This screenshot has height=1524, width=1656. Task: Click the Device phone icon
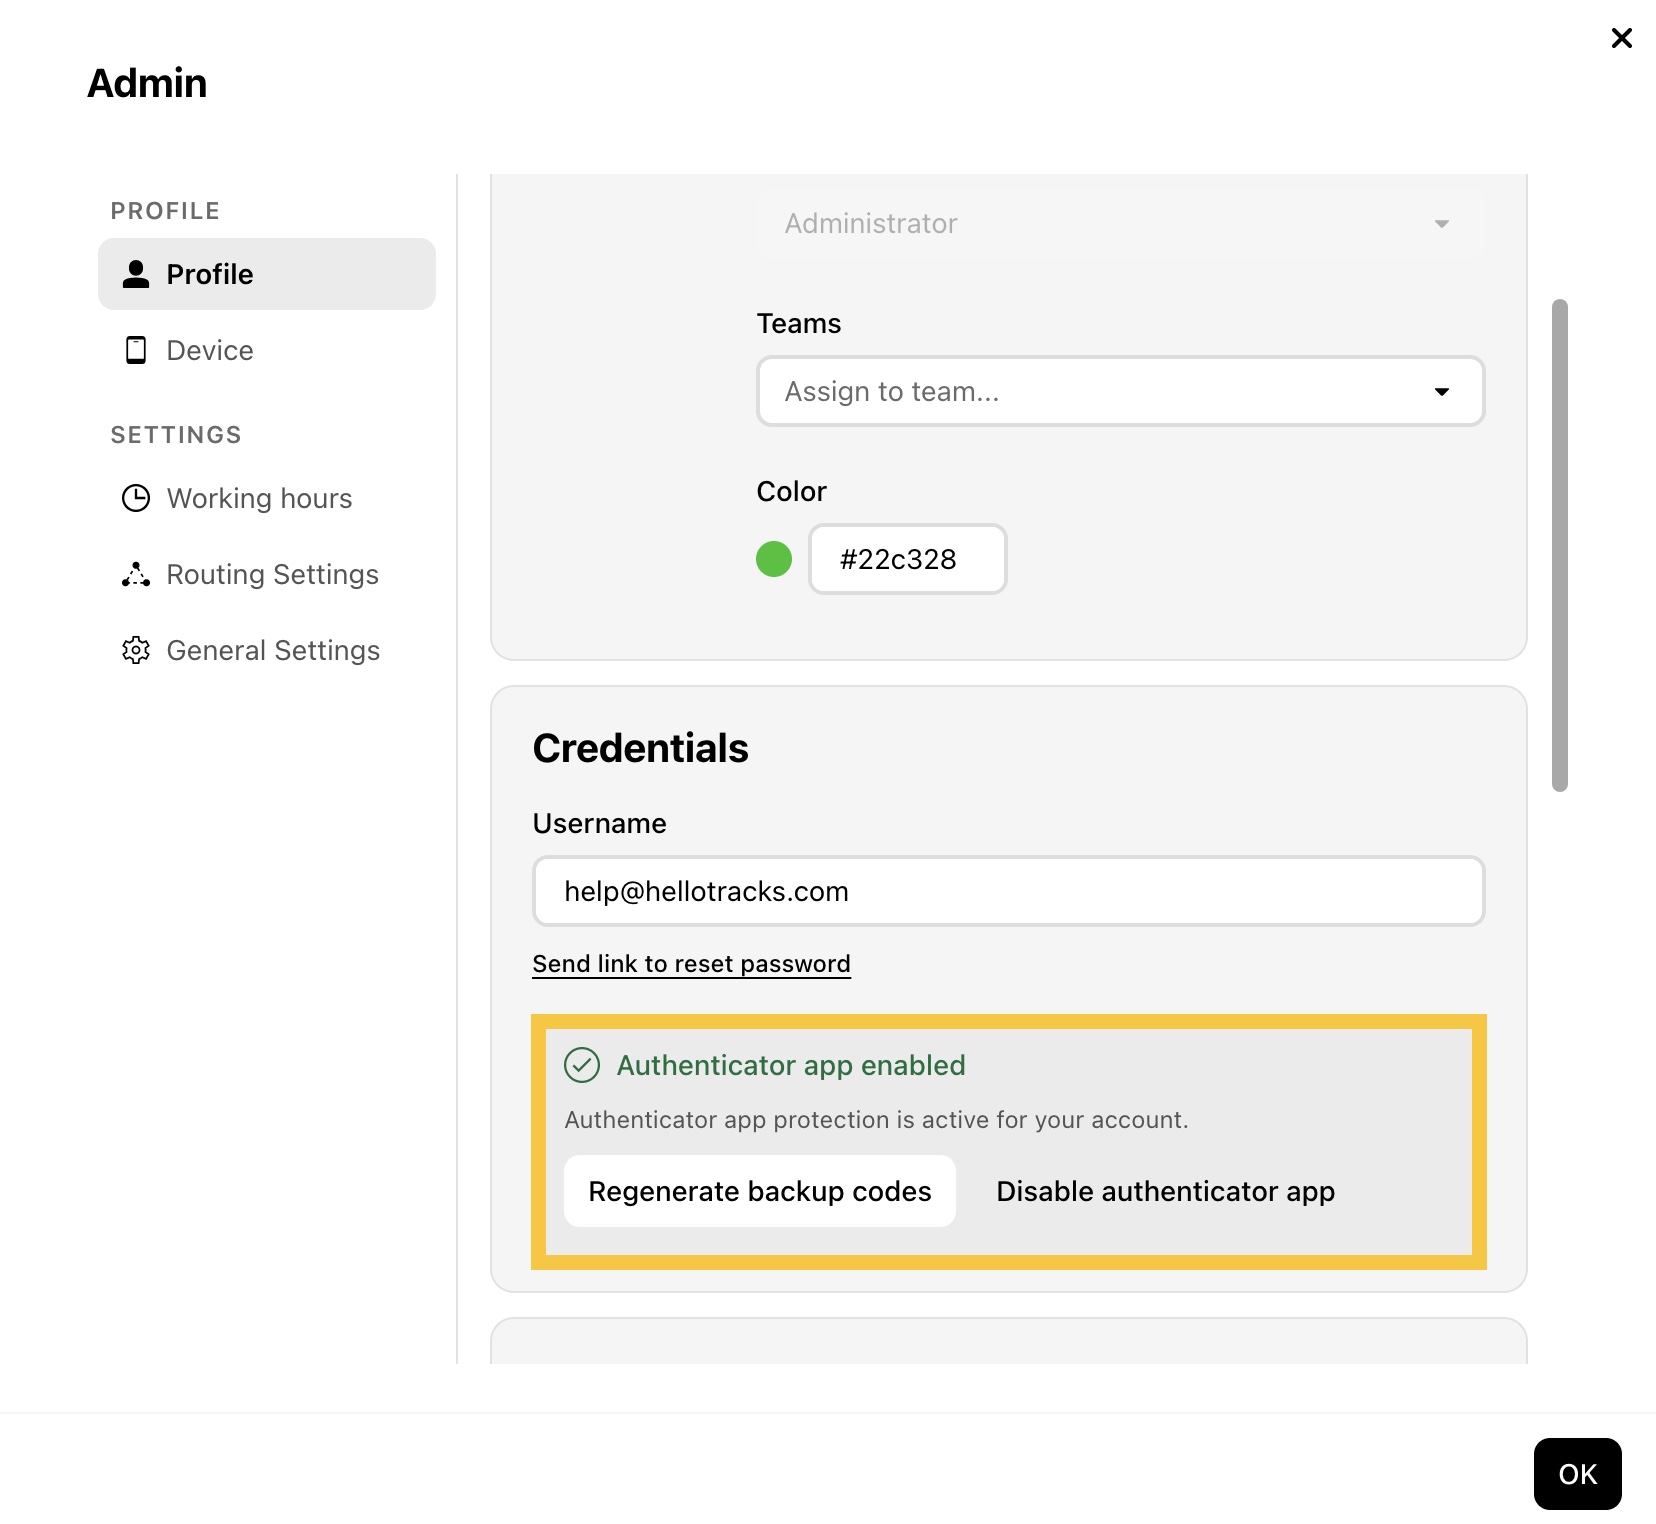[136, 350]
